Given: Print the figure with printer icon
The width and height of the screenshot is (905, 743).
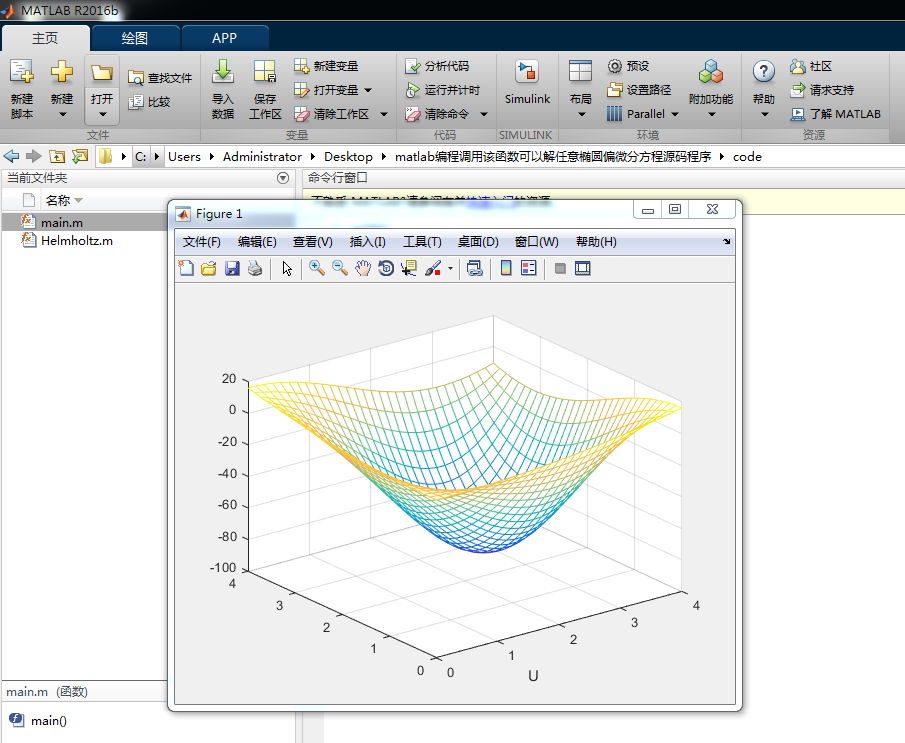Looking at the screenshot, I should [x=255, y=268].
